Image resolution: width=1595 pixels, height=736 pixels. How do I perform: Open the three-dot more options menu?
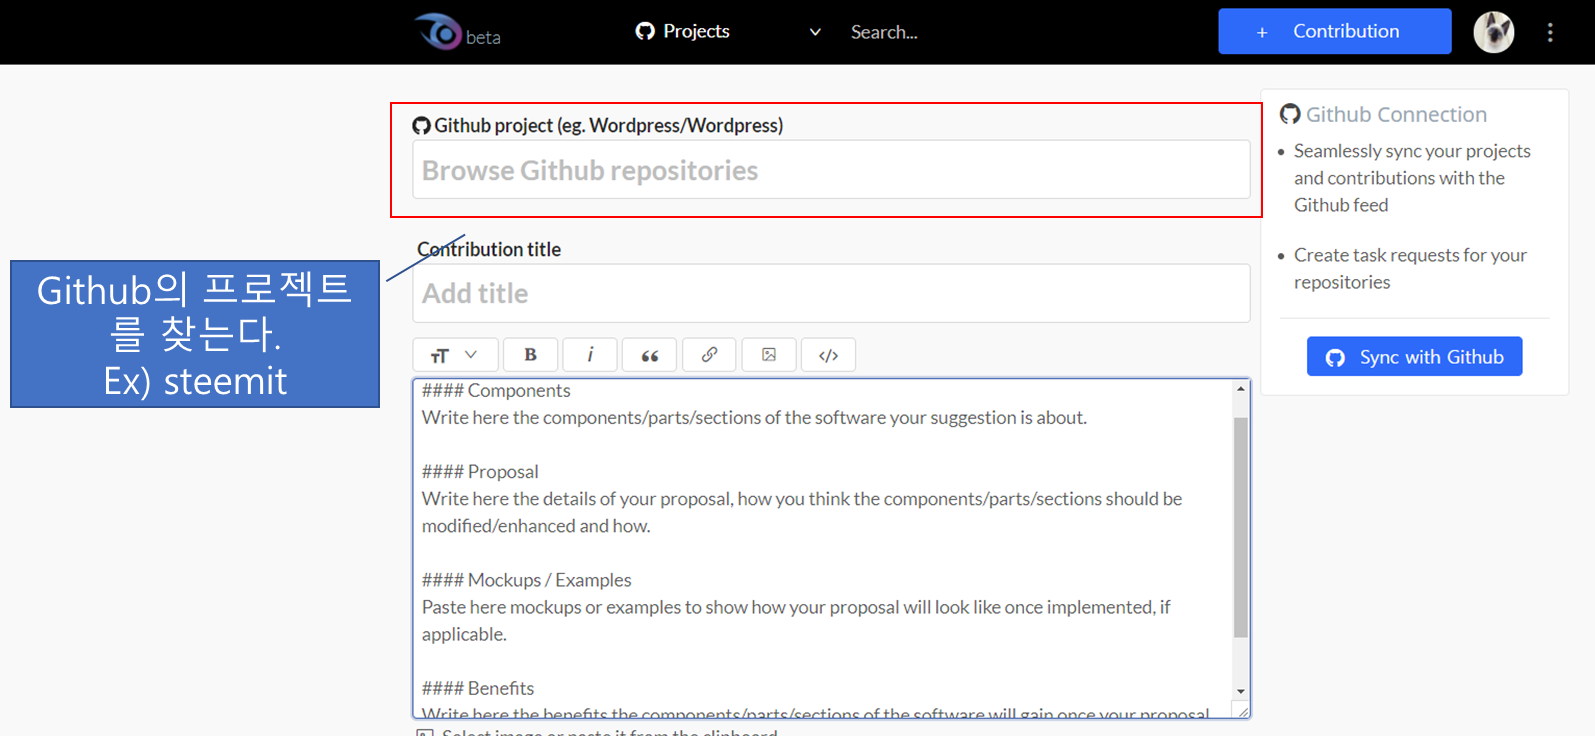[x=1550, y=32]
